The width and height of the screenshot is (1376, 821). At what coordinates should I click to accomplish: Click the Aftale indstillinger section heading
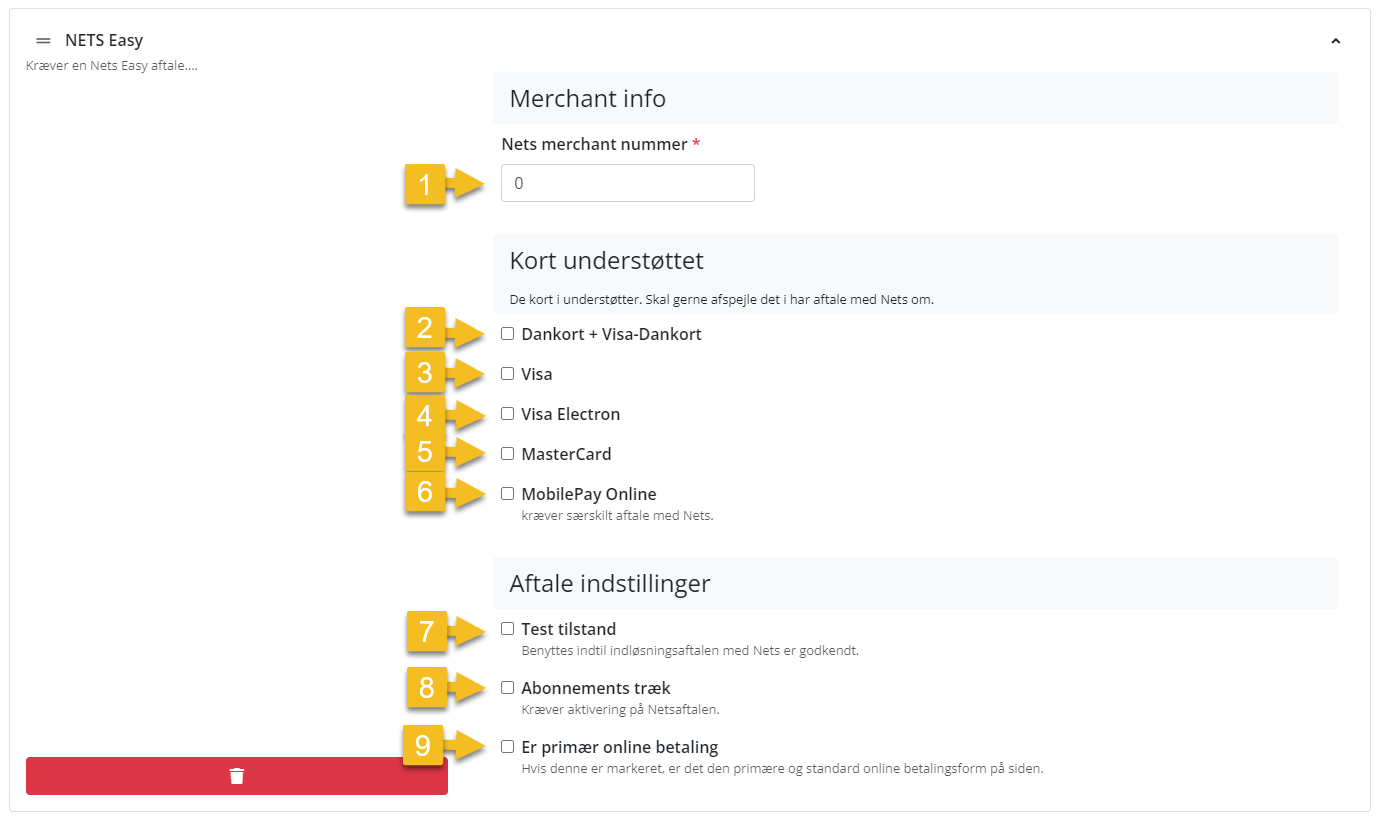610,583
